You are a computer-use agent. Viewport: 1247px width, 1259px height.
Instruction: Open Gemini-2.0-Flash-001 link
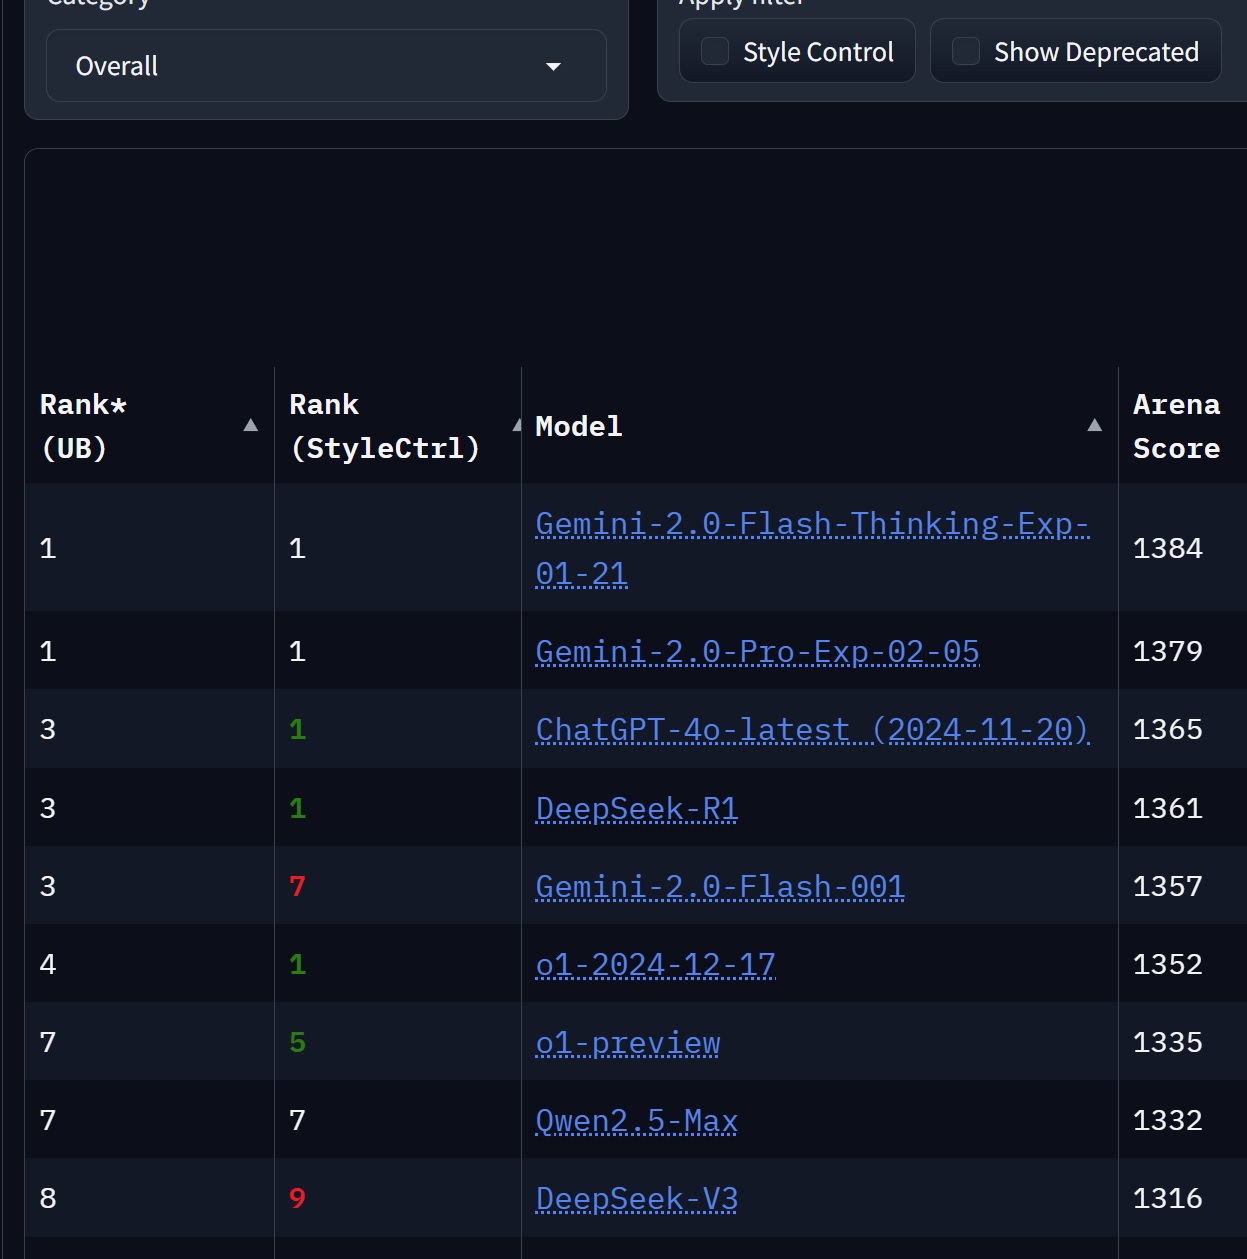(720, 886)
